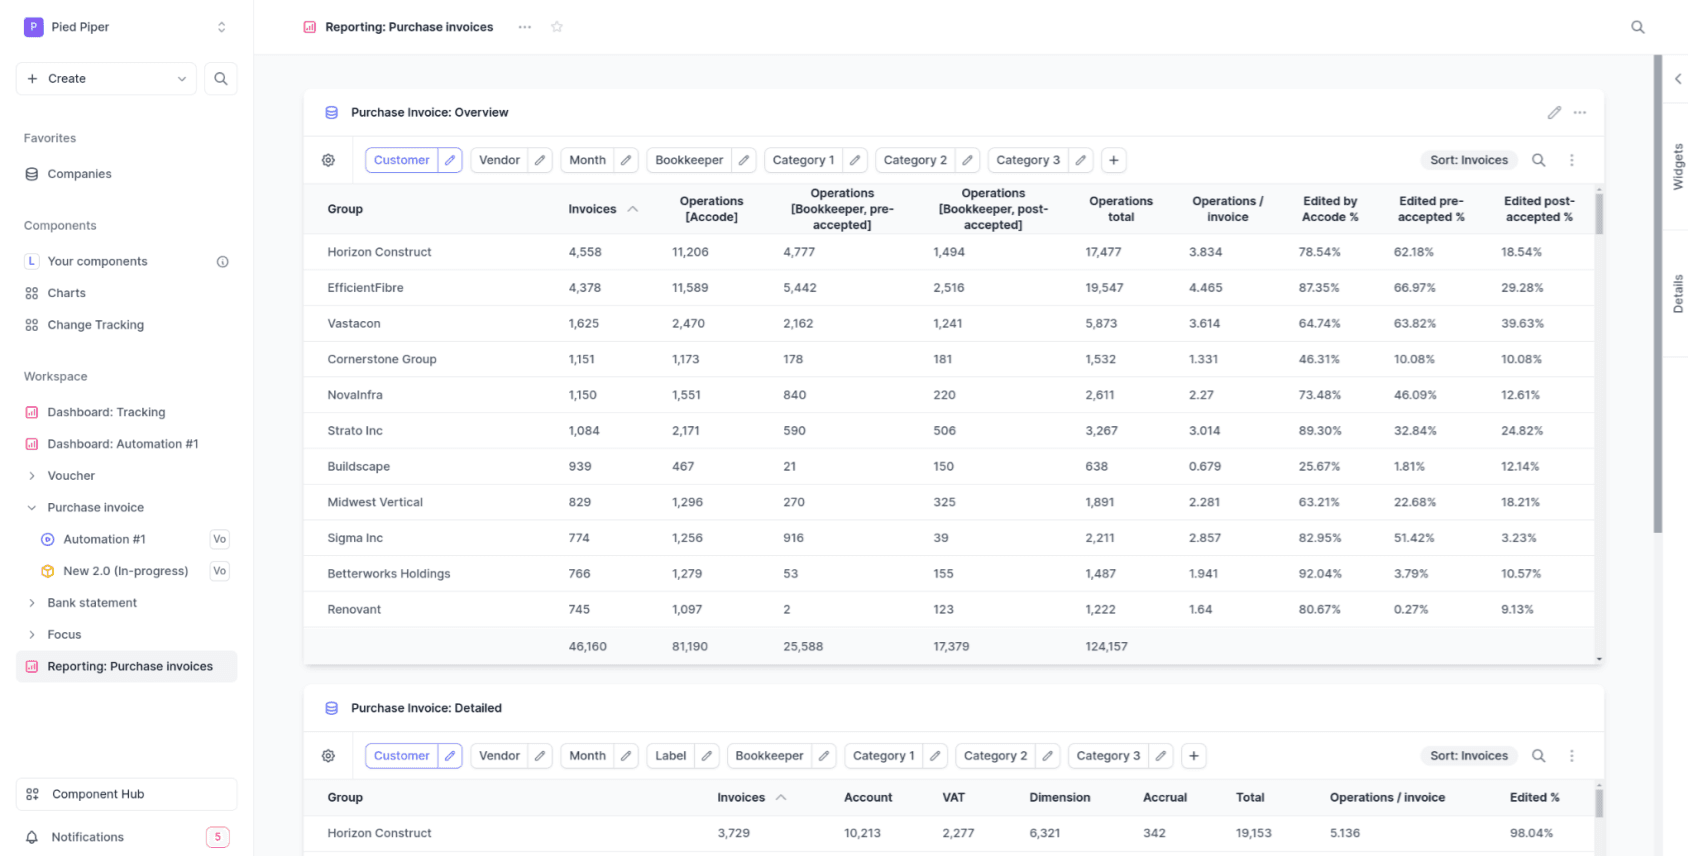Edit the Purchase Invoice: Overview widget
The image size is (1688, 856).
1554,113
